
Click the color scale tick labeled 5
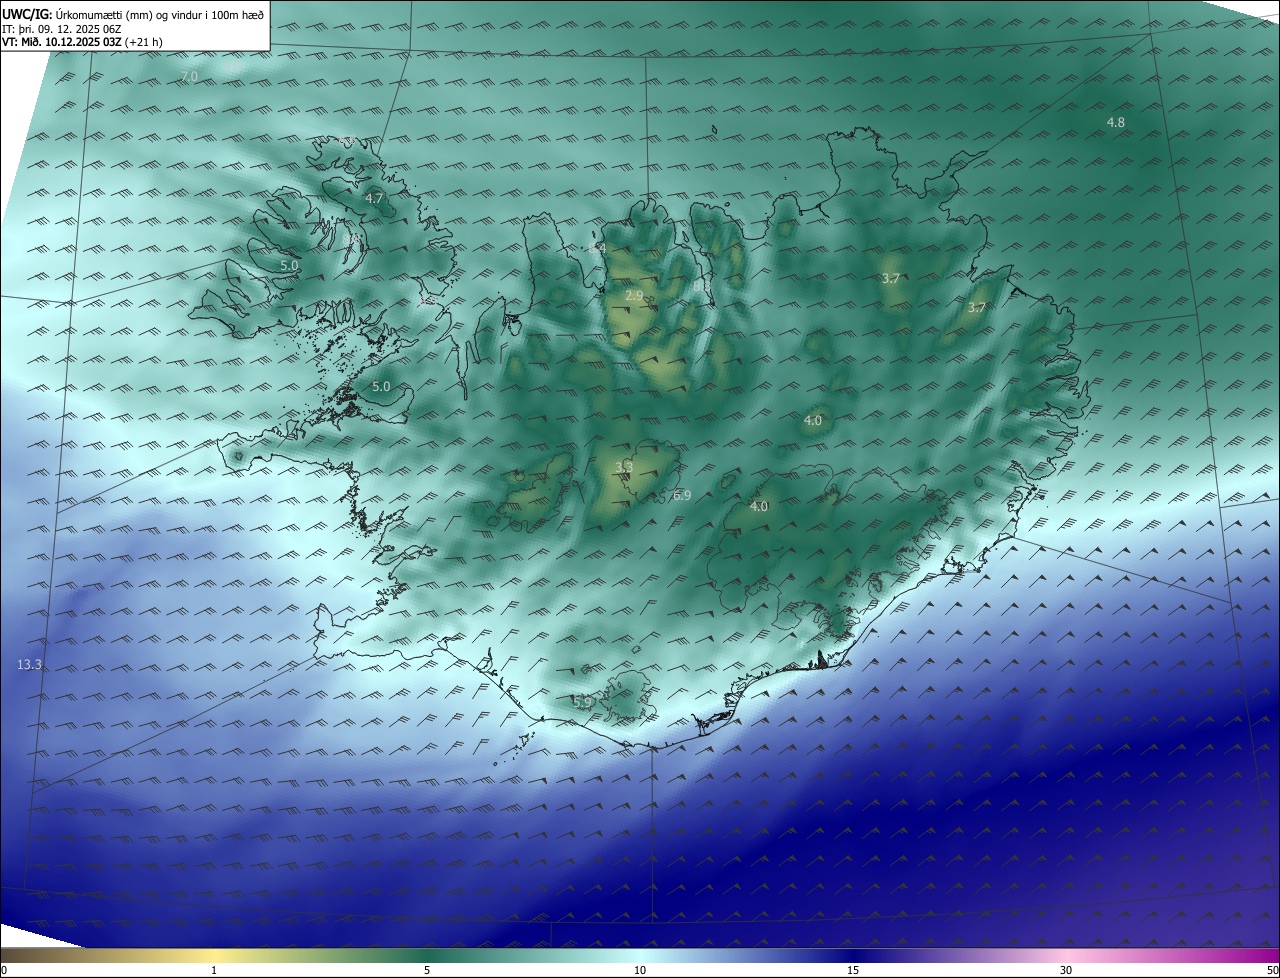tap(427, 970)
